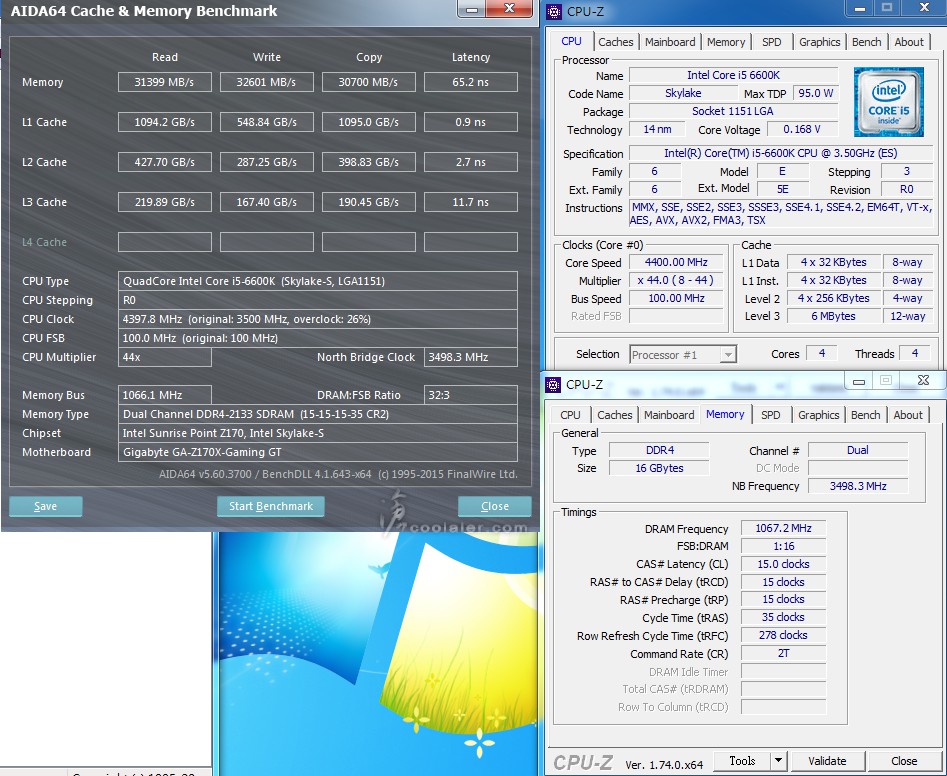Click the CPU Type field in AIDA64
Image resolution: width=947 pixels, height=776 pixels.
click(x=318, y=281)
